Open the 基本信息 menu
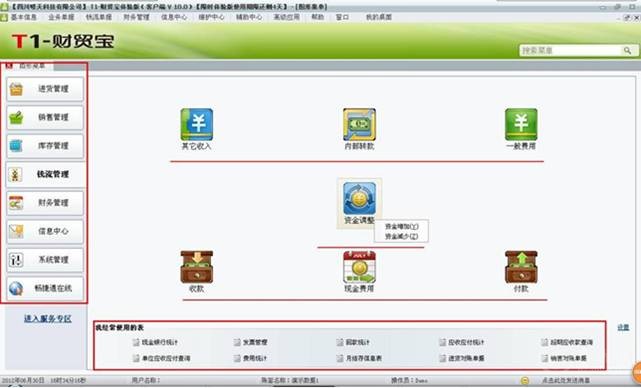Image resolution: width=641 pixels, height=388 pixels. tap(24, 17)
